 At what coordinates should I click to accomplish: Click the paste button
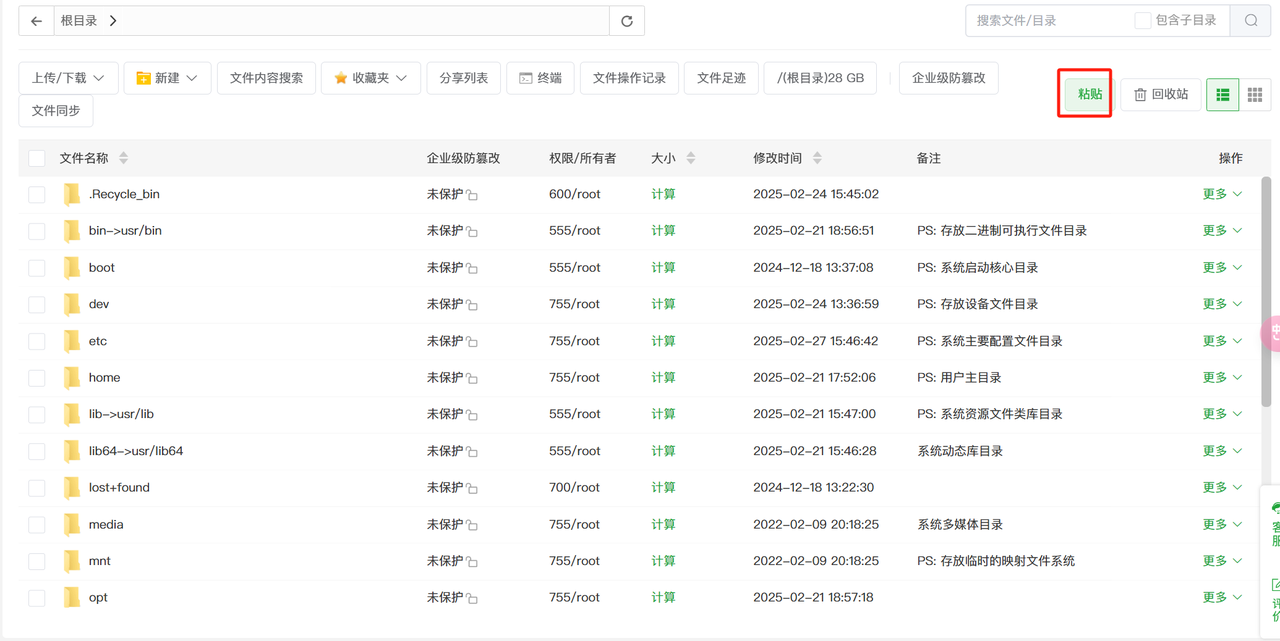pyautogui.click(x=1090, y=95)
